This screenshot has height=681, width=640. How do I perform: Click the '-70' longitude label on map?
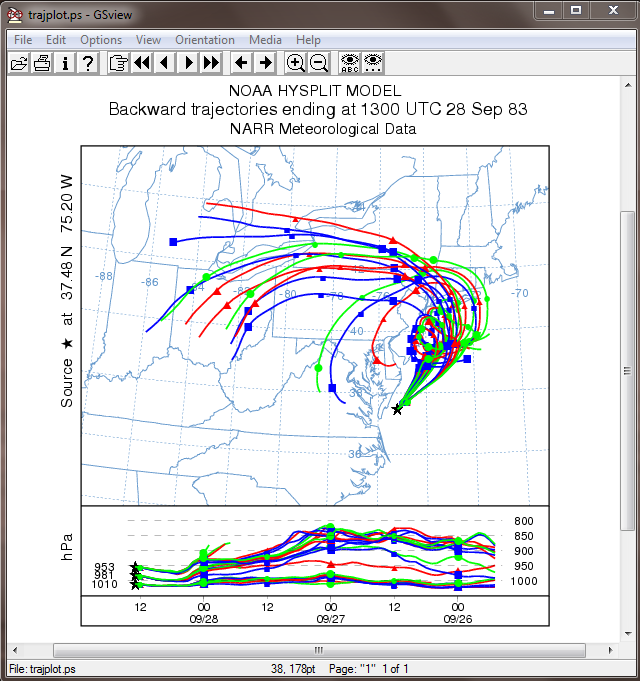[520, 293]
